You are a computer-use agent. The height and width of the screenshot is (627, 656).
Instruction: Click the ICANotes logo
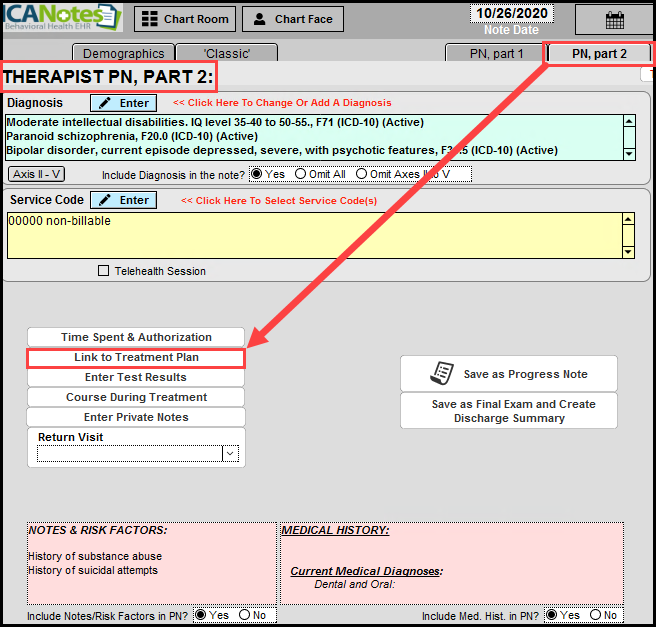(62, 17)
